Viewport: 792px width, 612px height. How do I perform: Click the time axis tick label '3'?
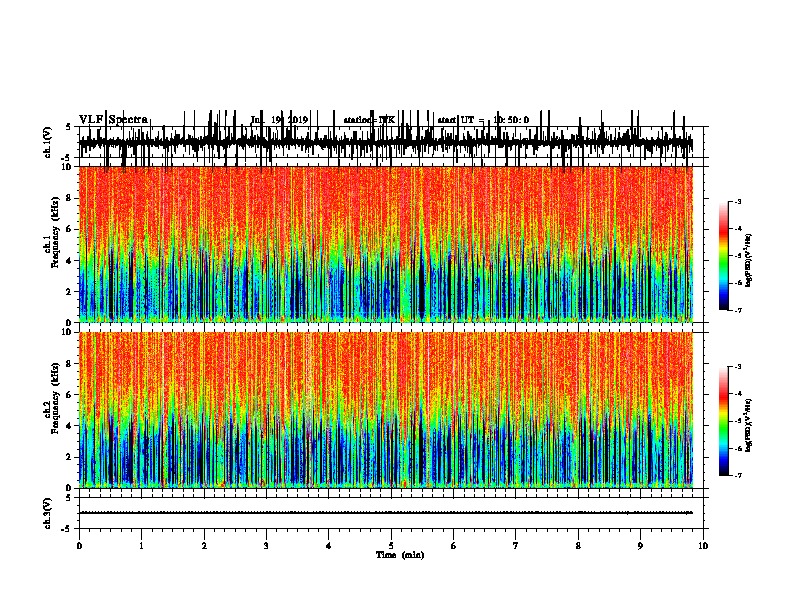coord(266,546)
